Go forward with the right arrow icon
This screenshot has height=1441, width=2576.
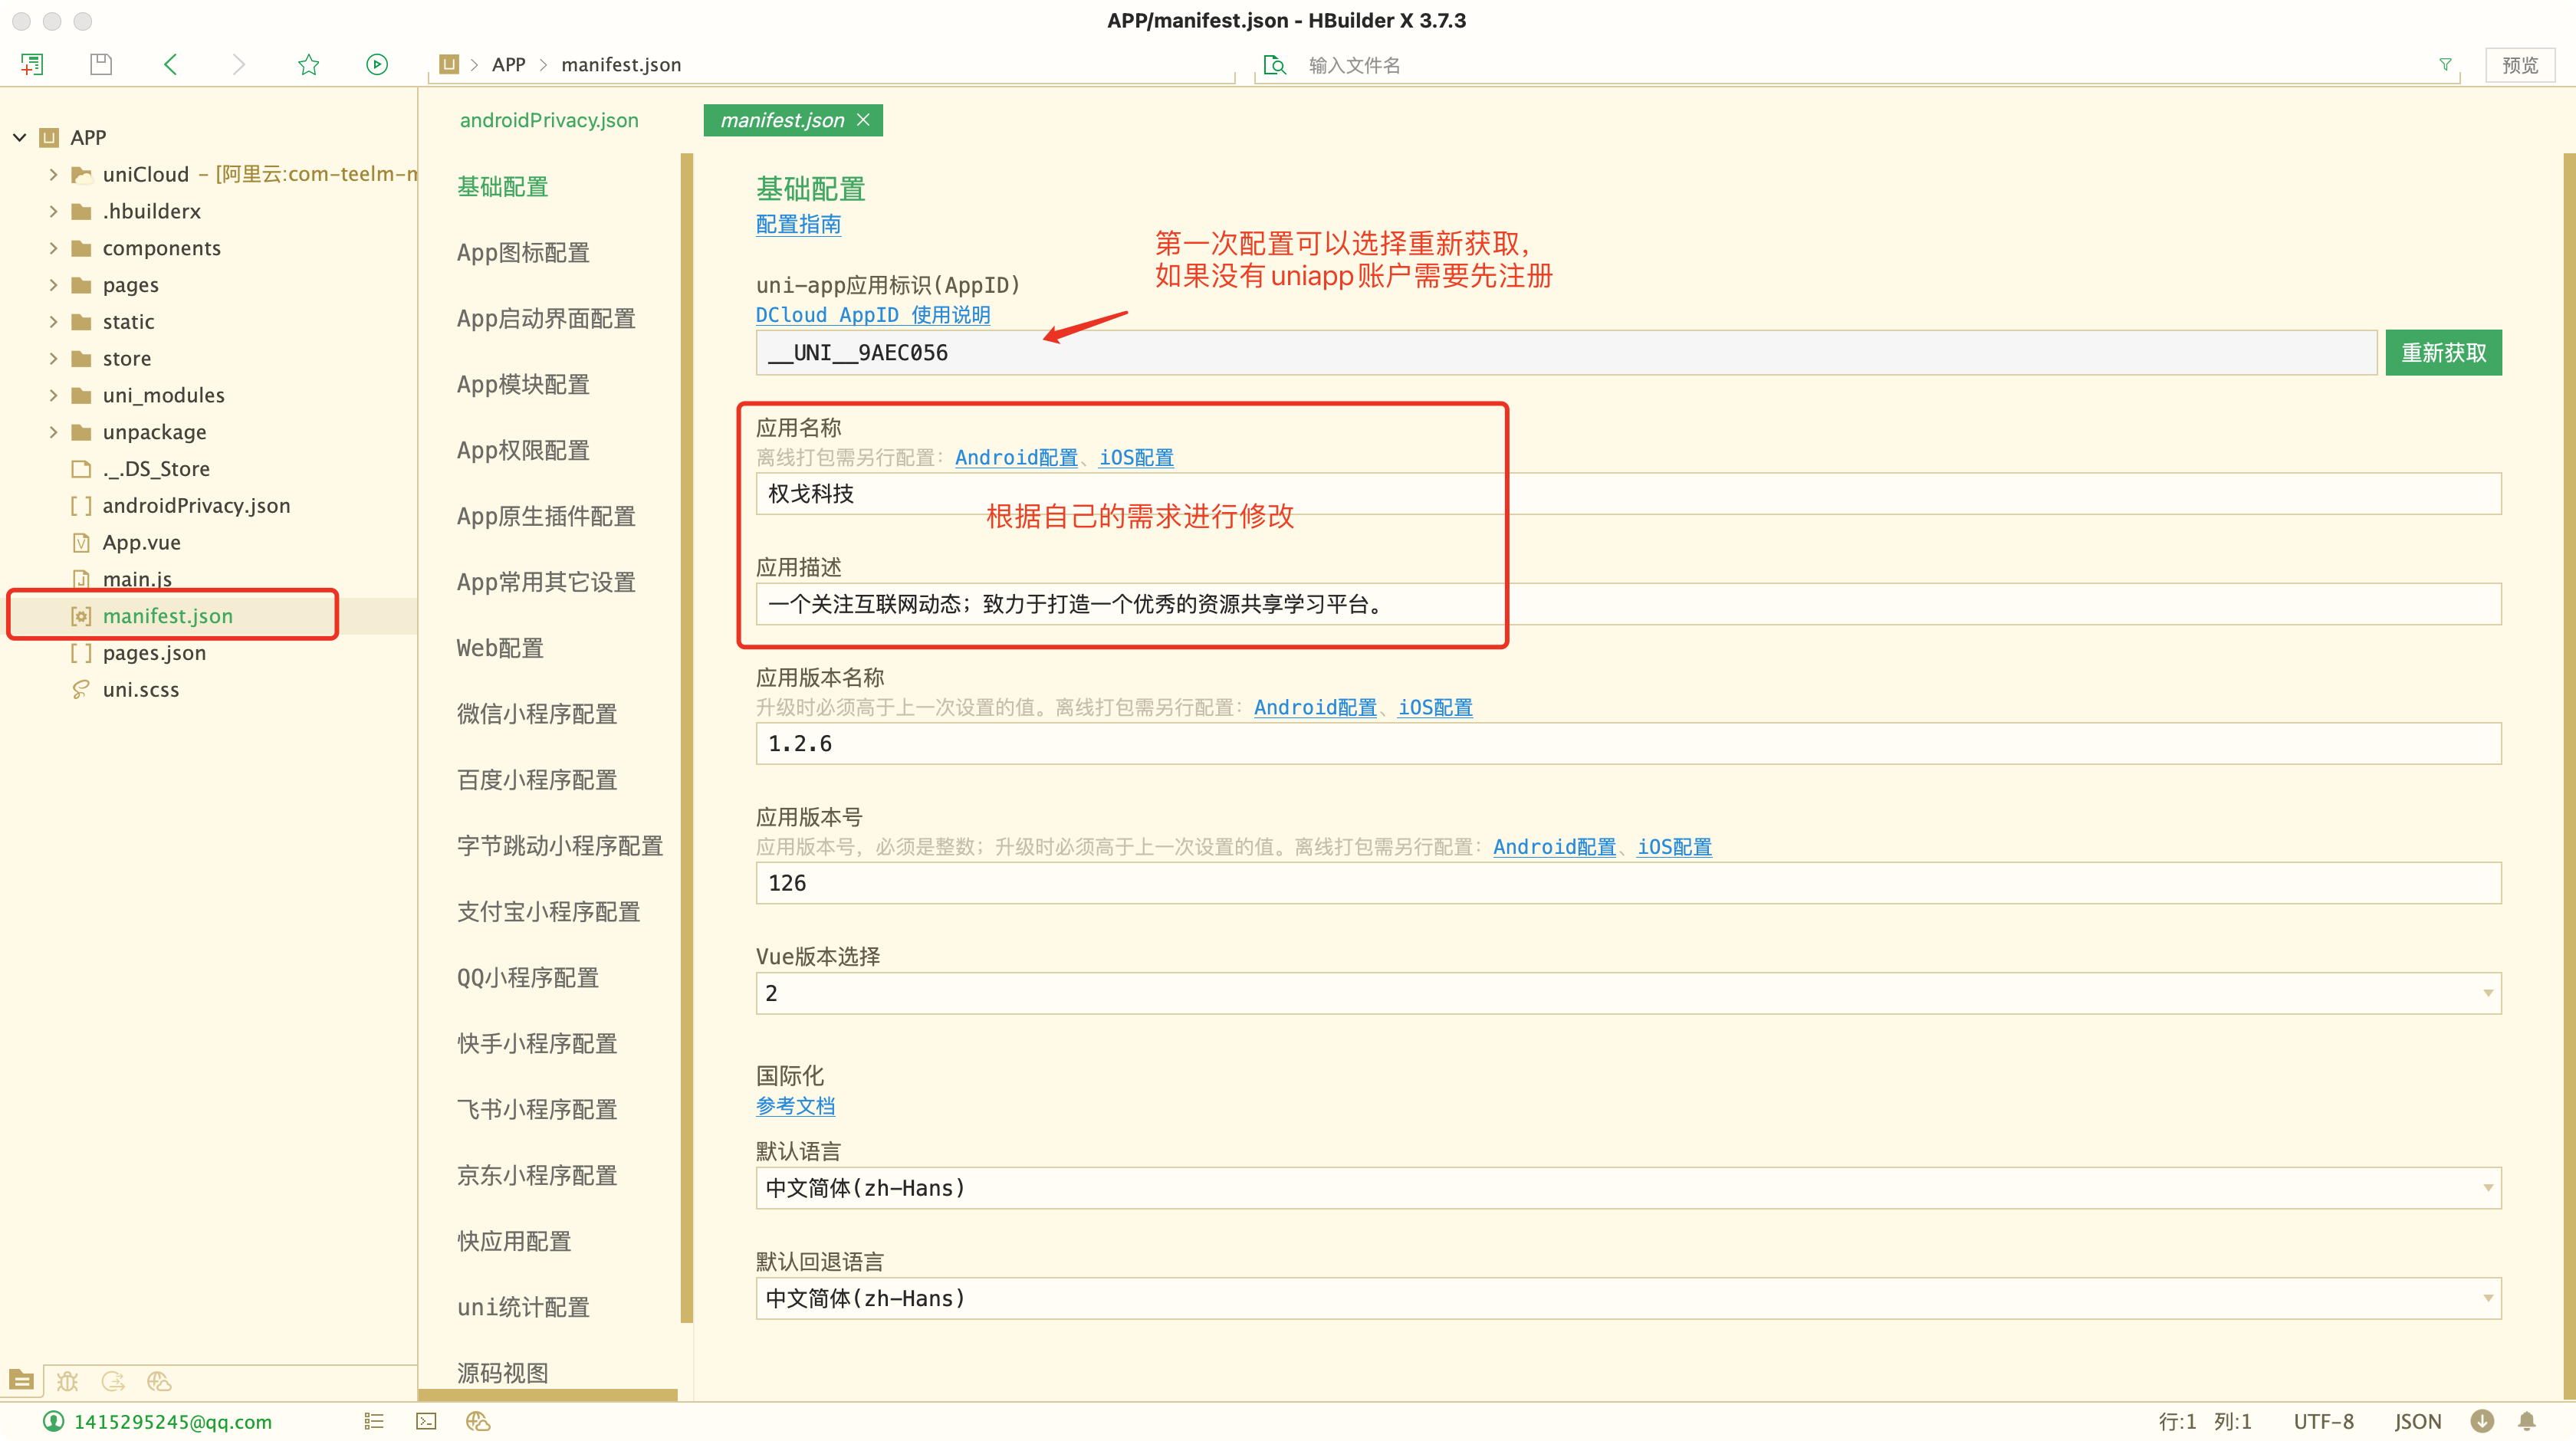tap(238, 65)
